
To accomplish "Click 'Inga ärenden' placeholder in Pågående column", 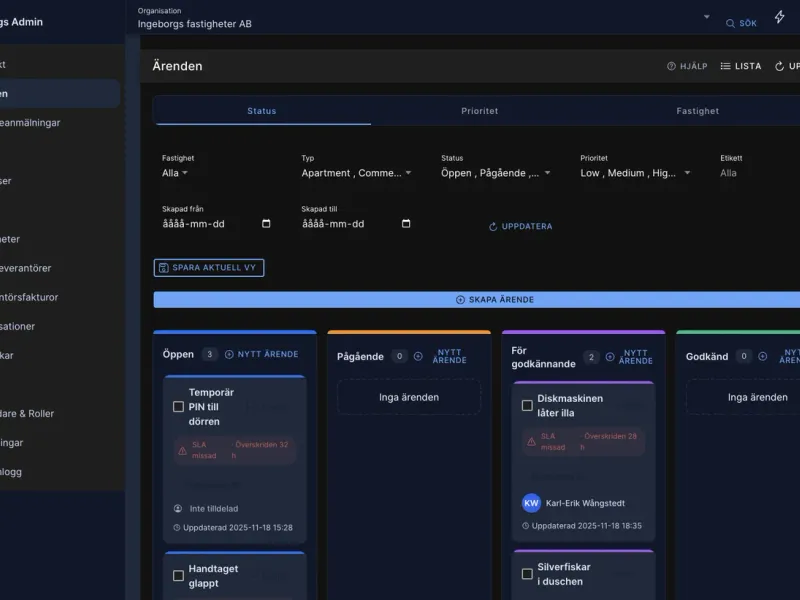I will click(x=409, y=397).
